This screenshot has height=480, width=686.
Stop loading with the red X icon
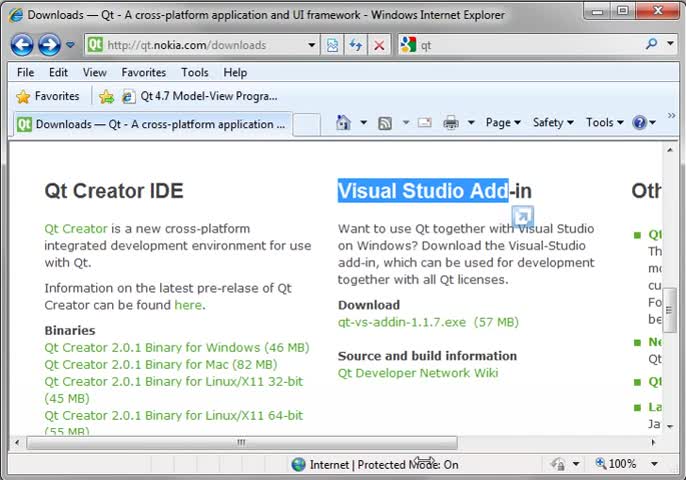(379, 45)
